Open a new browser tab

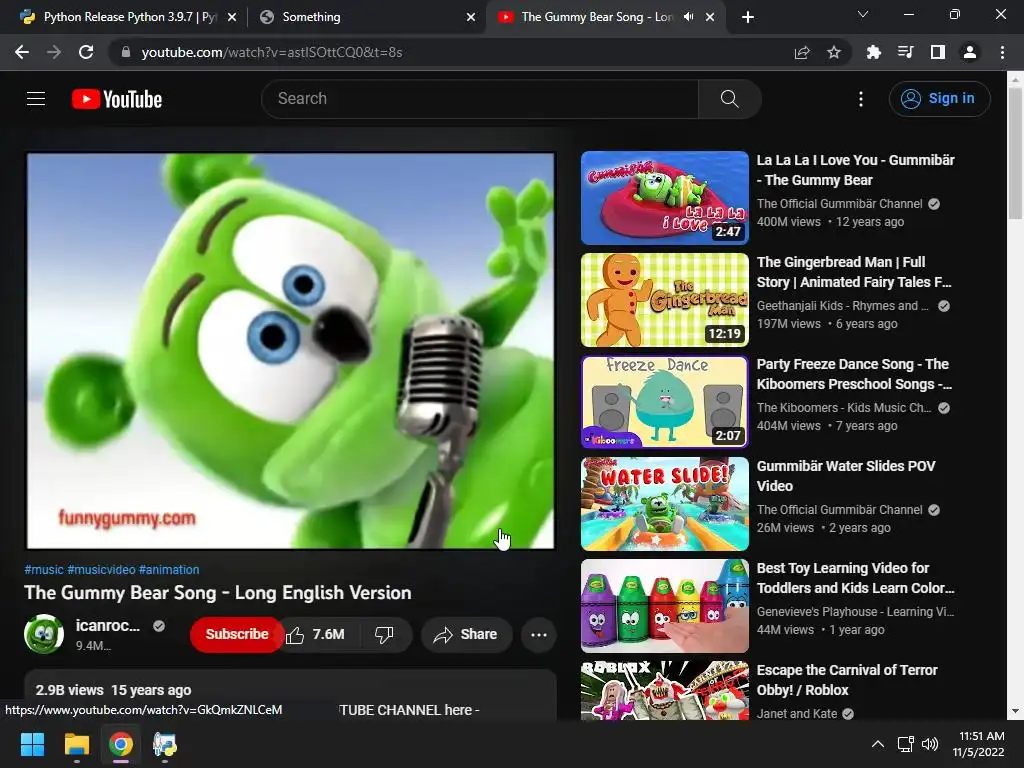(748, 17)
